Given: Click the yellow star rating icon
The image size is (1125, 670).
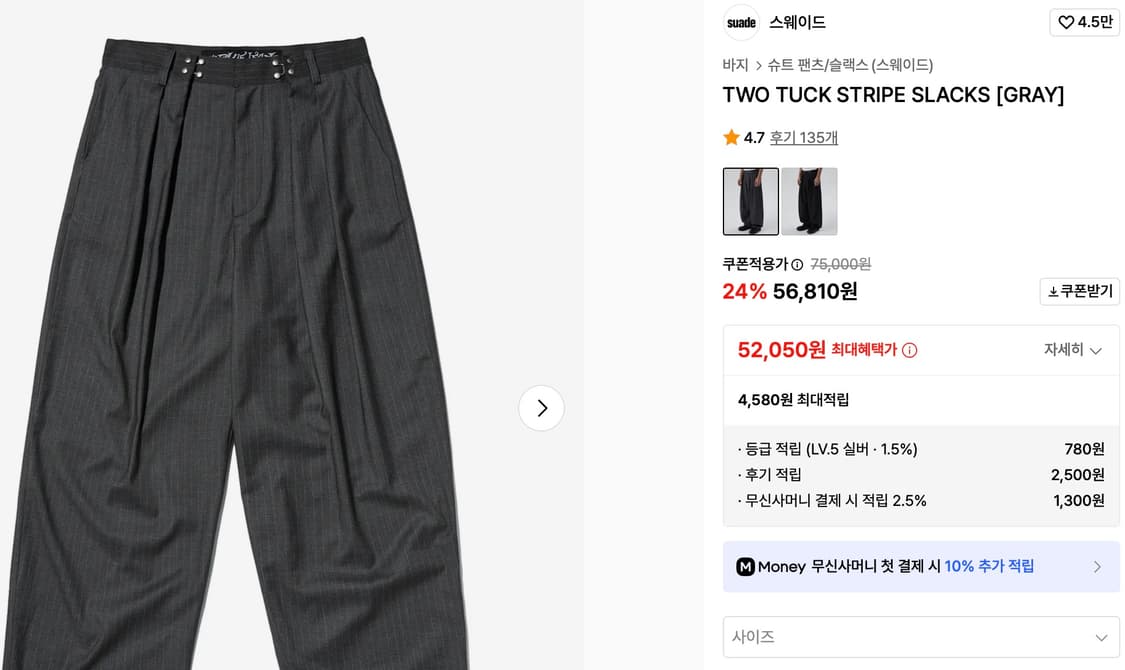Looking at the screenshot, I should click(x=731, y=137).
